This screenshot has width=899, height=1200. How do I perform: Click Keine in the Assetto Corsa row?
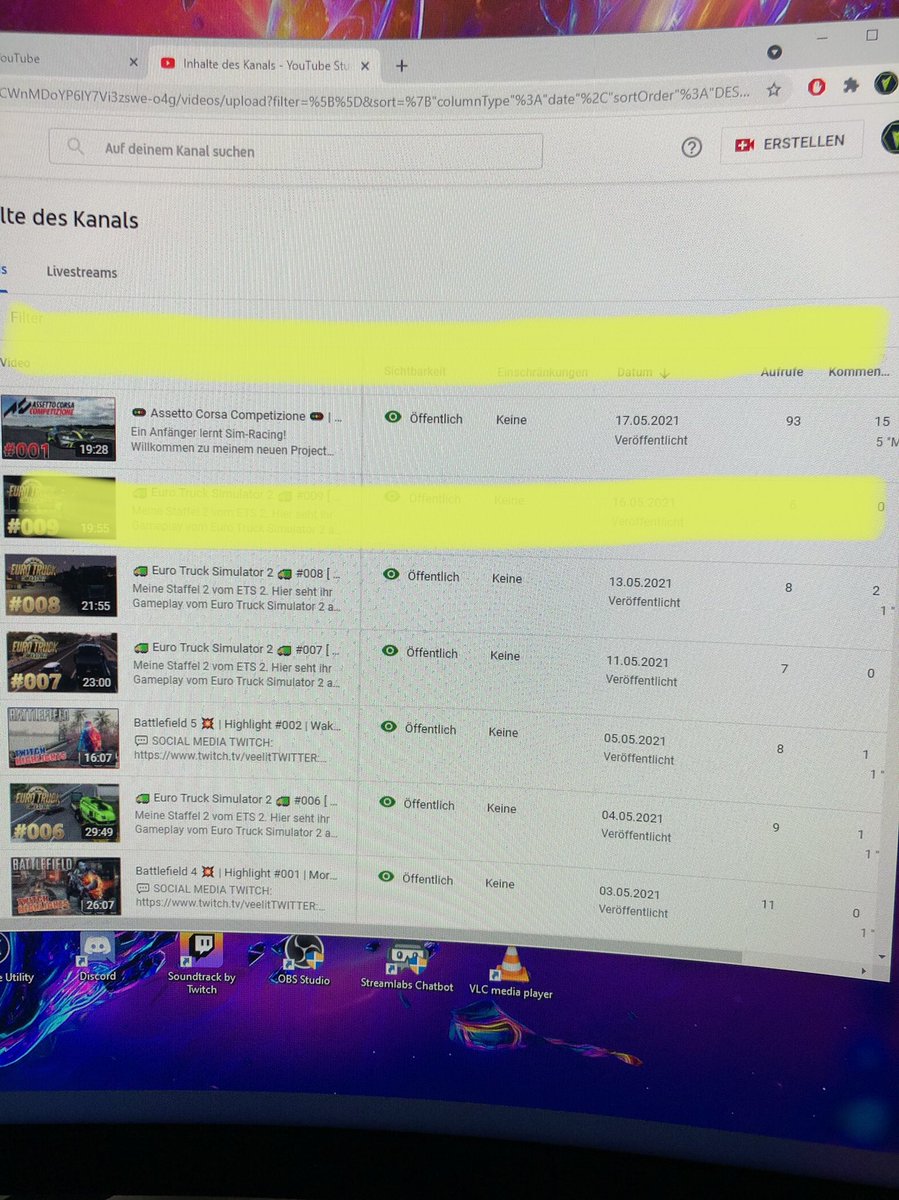[511, 420]
